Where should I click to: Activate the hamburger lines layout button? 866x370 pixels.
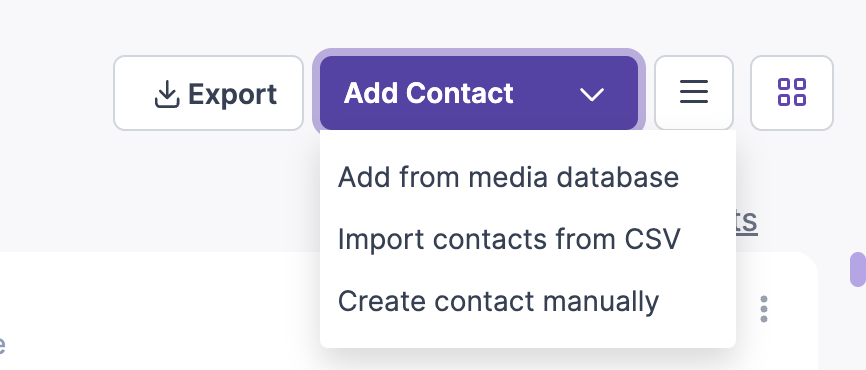(694, 93)
